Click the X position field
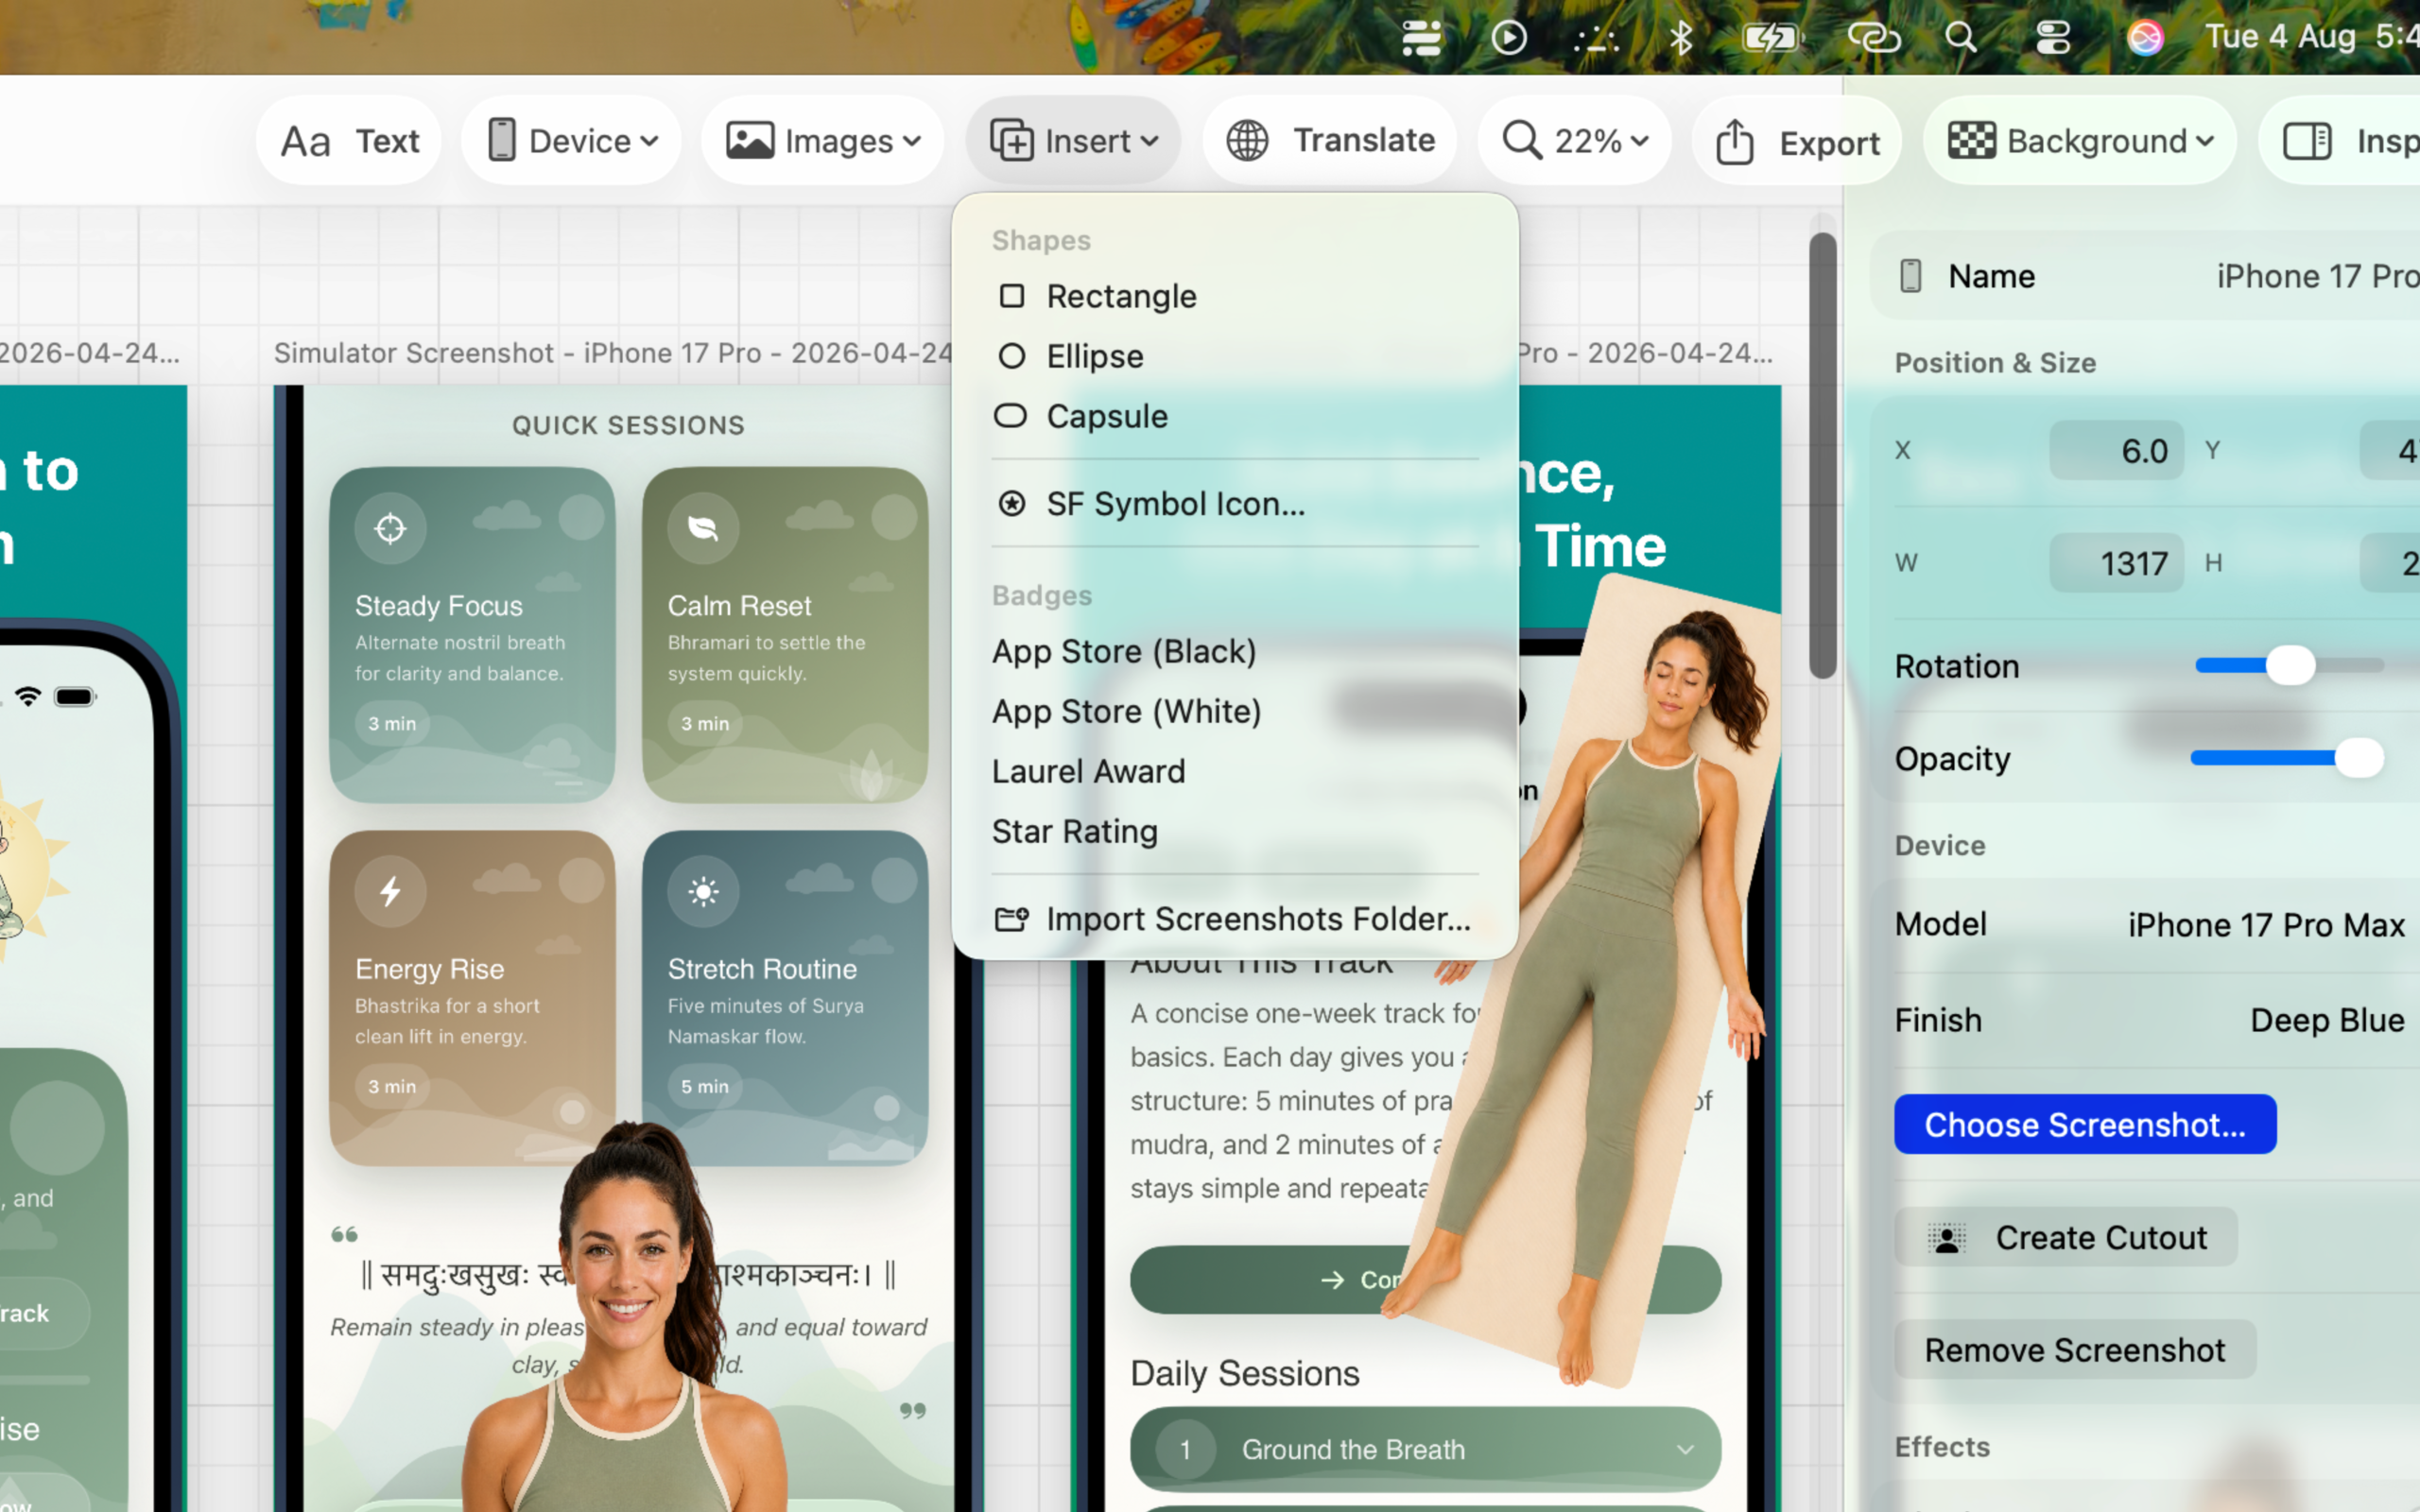Image resolution: width=2420 pixels, height=1512 pixels. (2116, 451)
